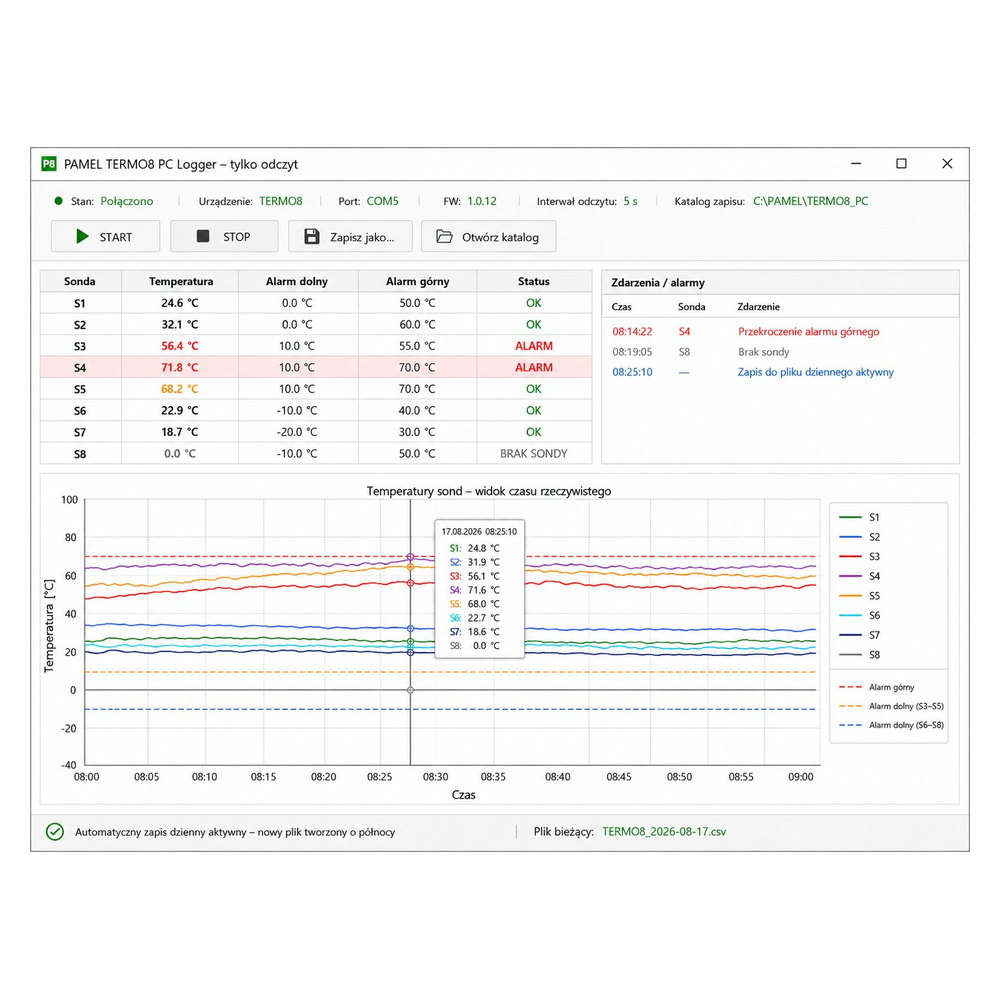
Task: Click the 'Alarm dolny' column header
Action: [x=297, y=281]
